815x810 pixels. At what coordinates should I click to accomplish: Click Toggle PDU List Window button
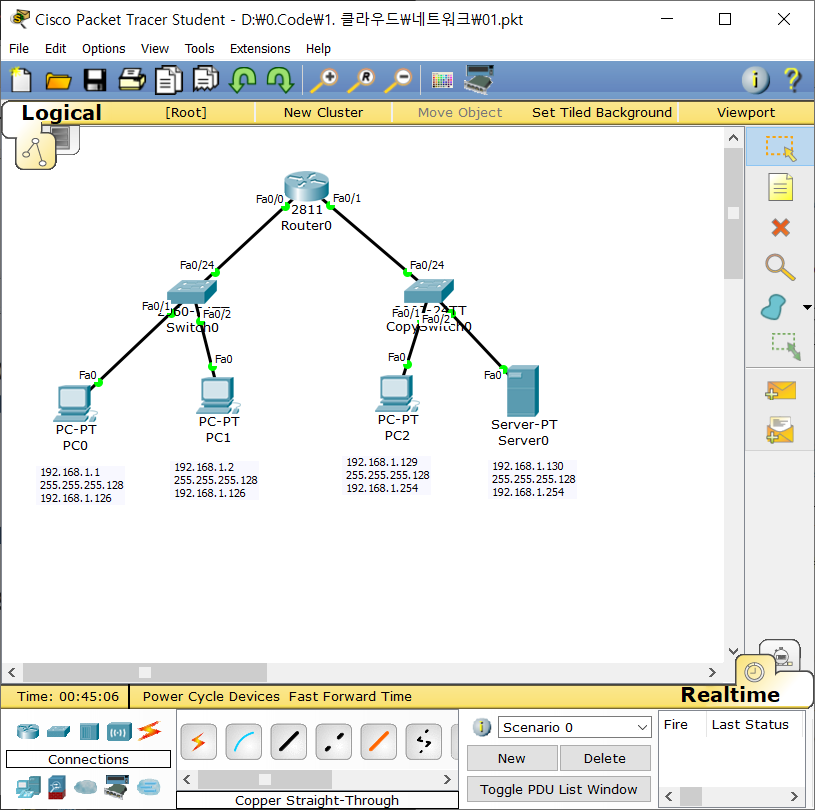pyautogui.click(x=559, y=789)
